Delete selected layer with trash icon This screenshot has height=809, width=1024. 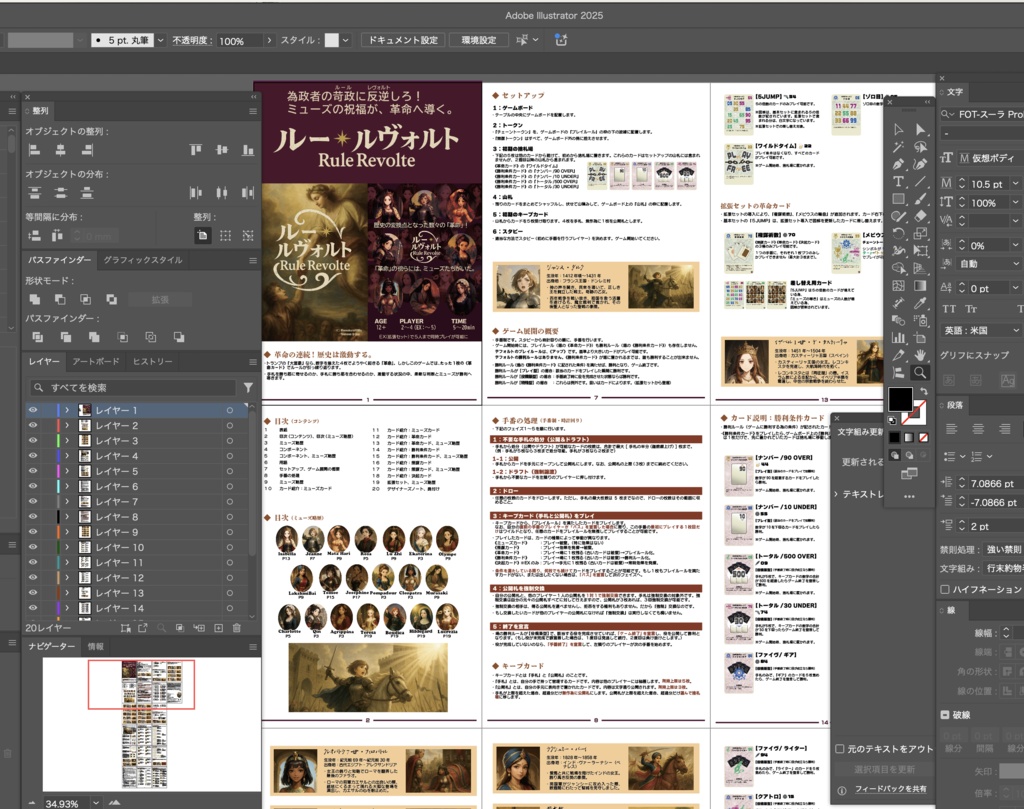236,627
